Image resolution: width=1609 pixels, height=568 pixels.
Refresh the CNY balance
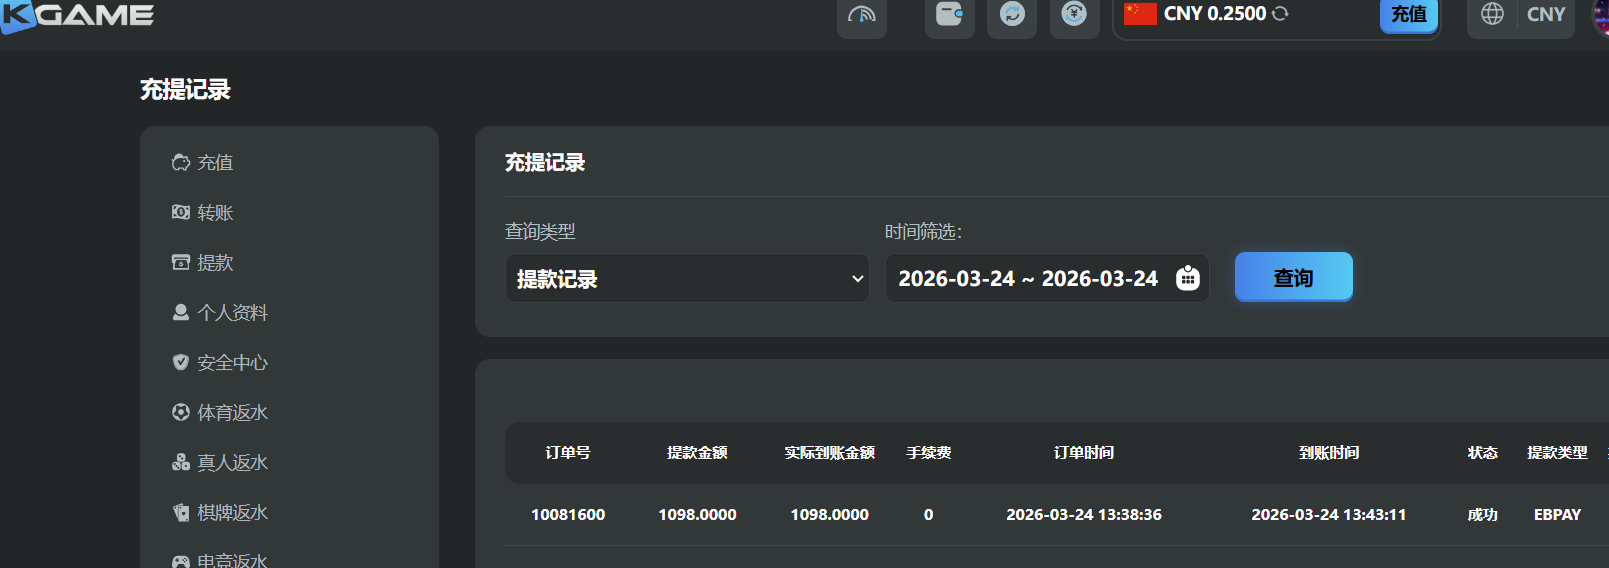tap(1280, 14)
